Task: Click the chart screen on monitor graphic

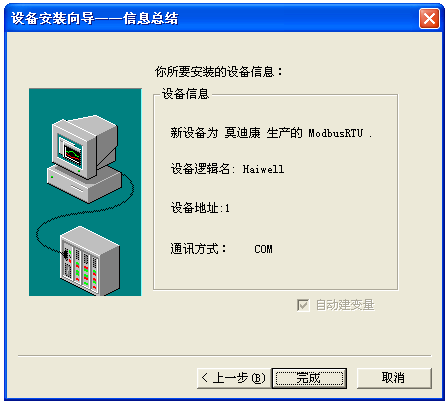Action: (x=73, y=154)
